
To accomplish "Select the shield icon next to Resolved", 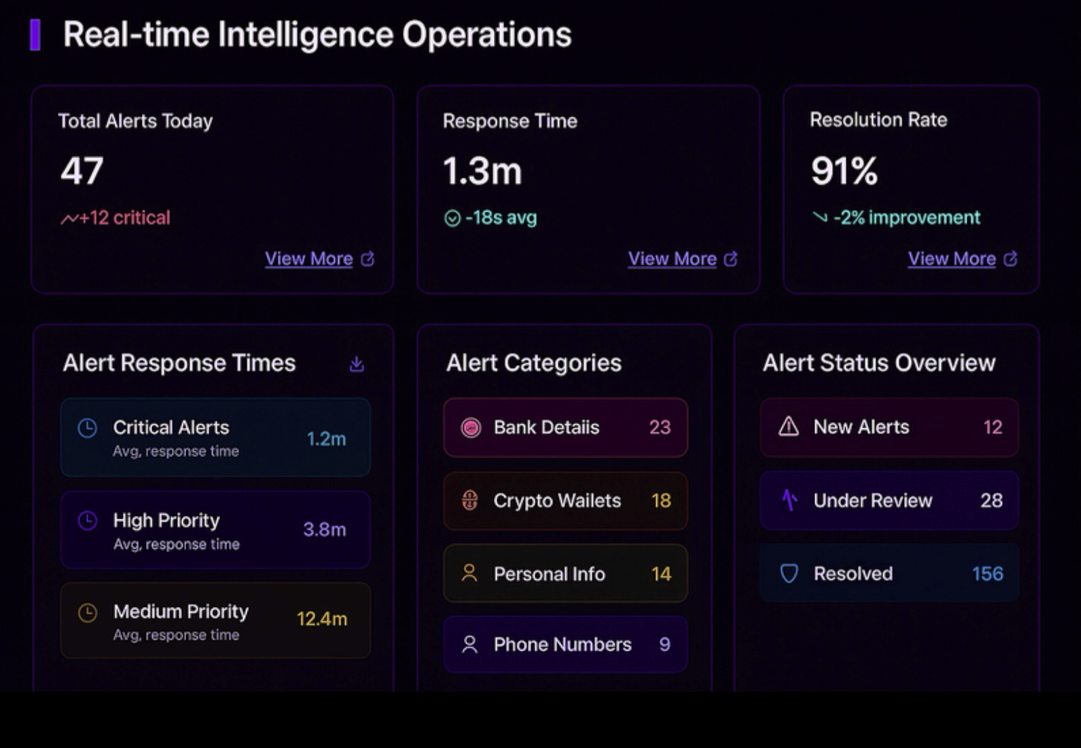I will 789,574.
